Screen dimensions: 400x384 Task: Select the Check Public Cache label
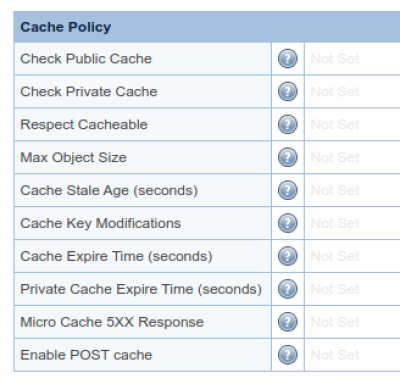coord(86,59)
